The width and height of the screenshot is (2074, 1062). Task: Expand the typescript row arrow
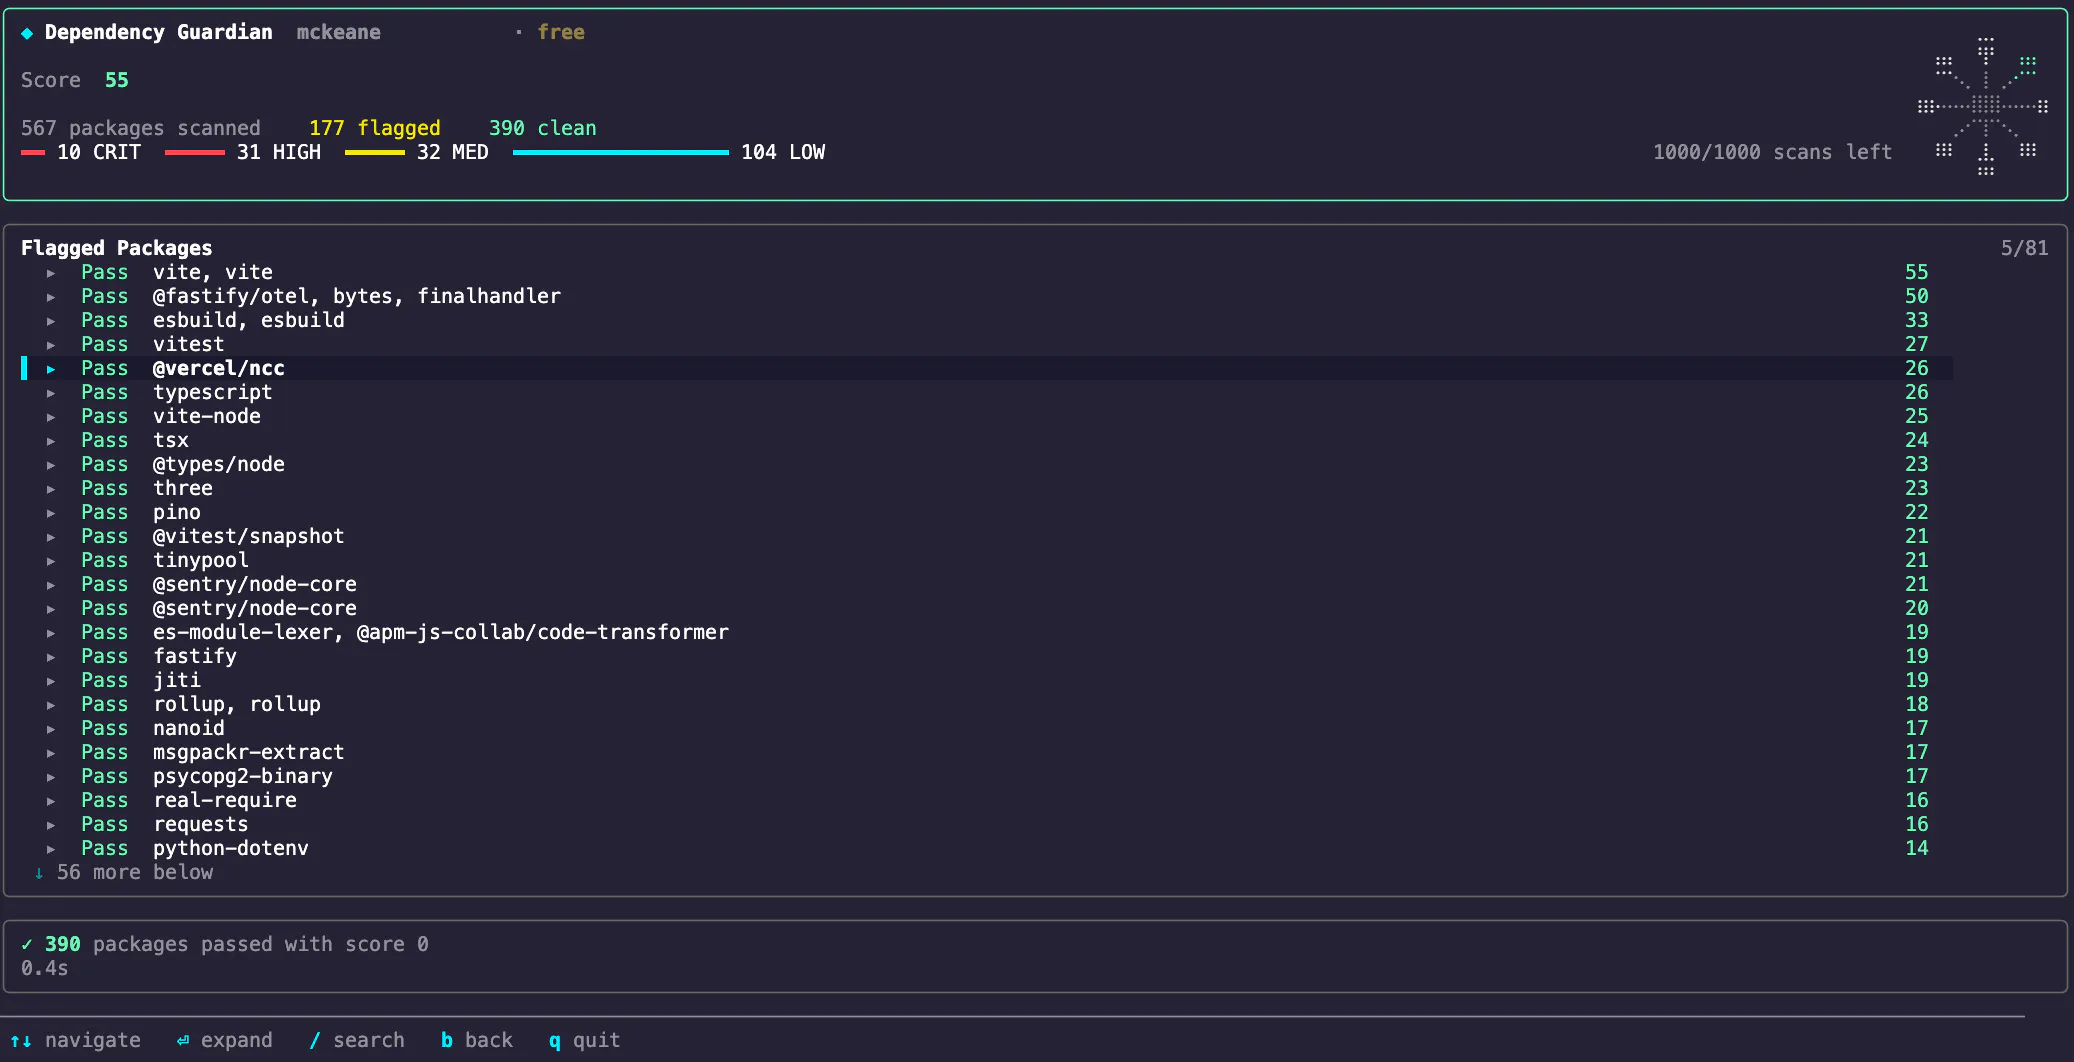tap(51, 393)
